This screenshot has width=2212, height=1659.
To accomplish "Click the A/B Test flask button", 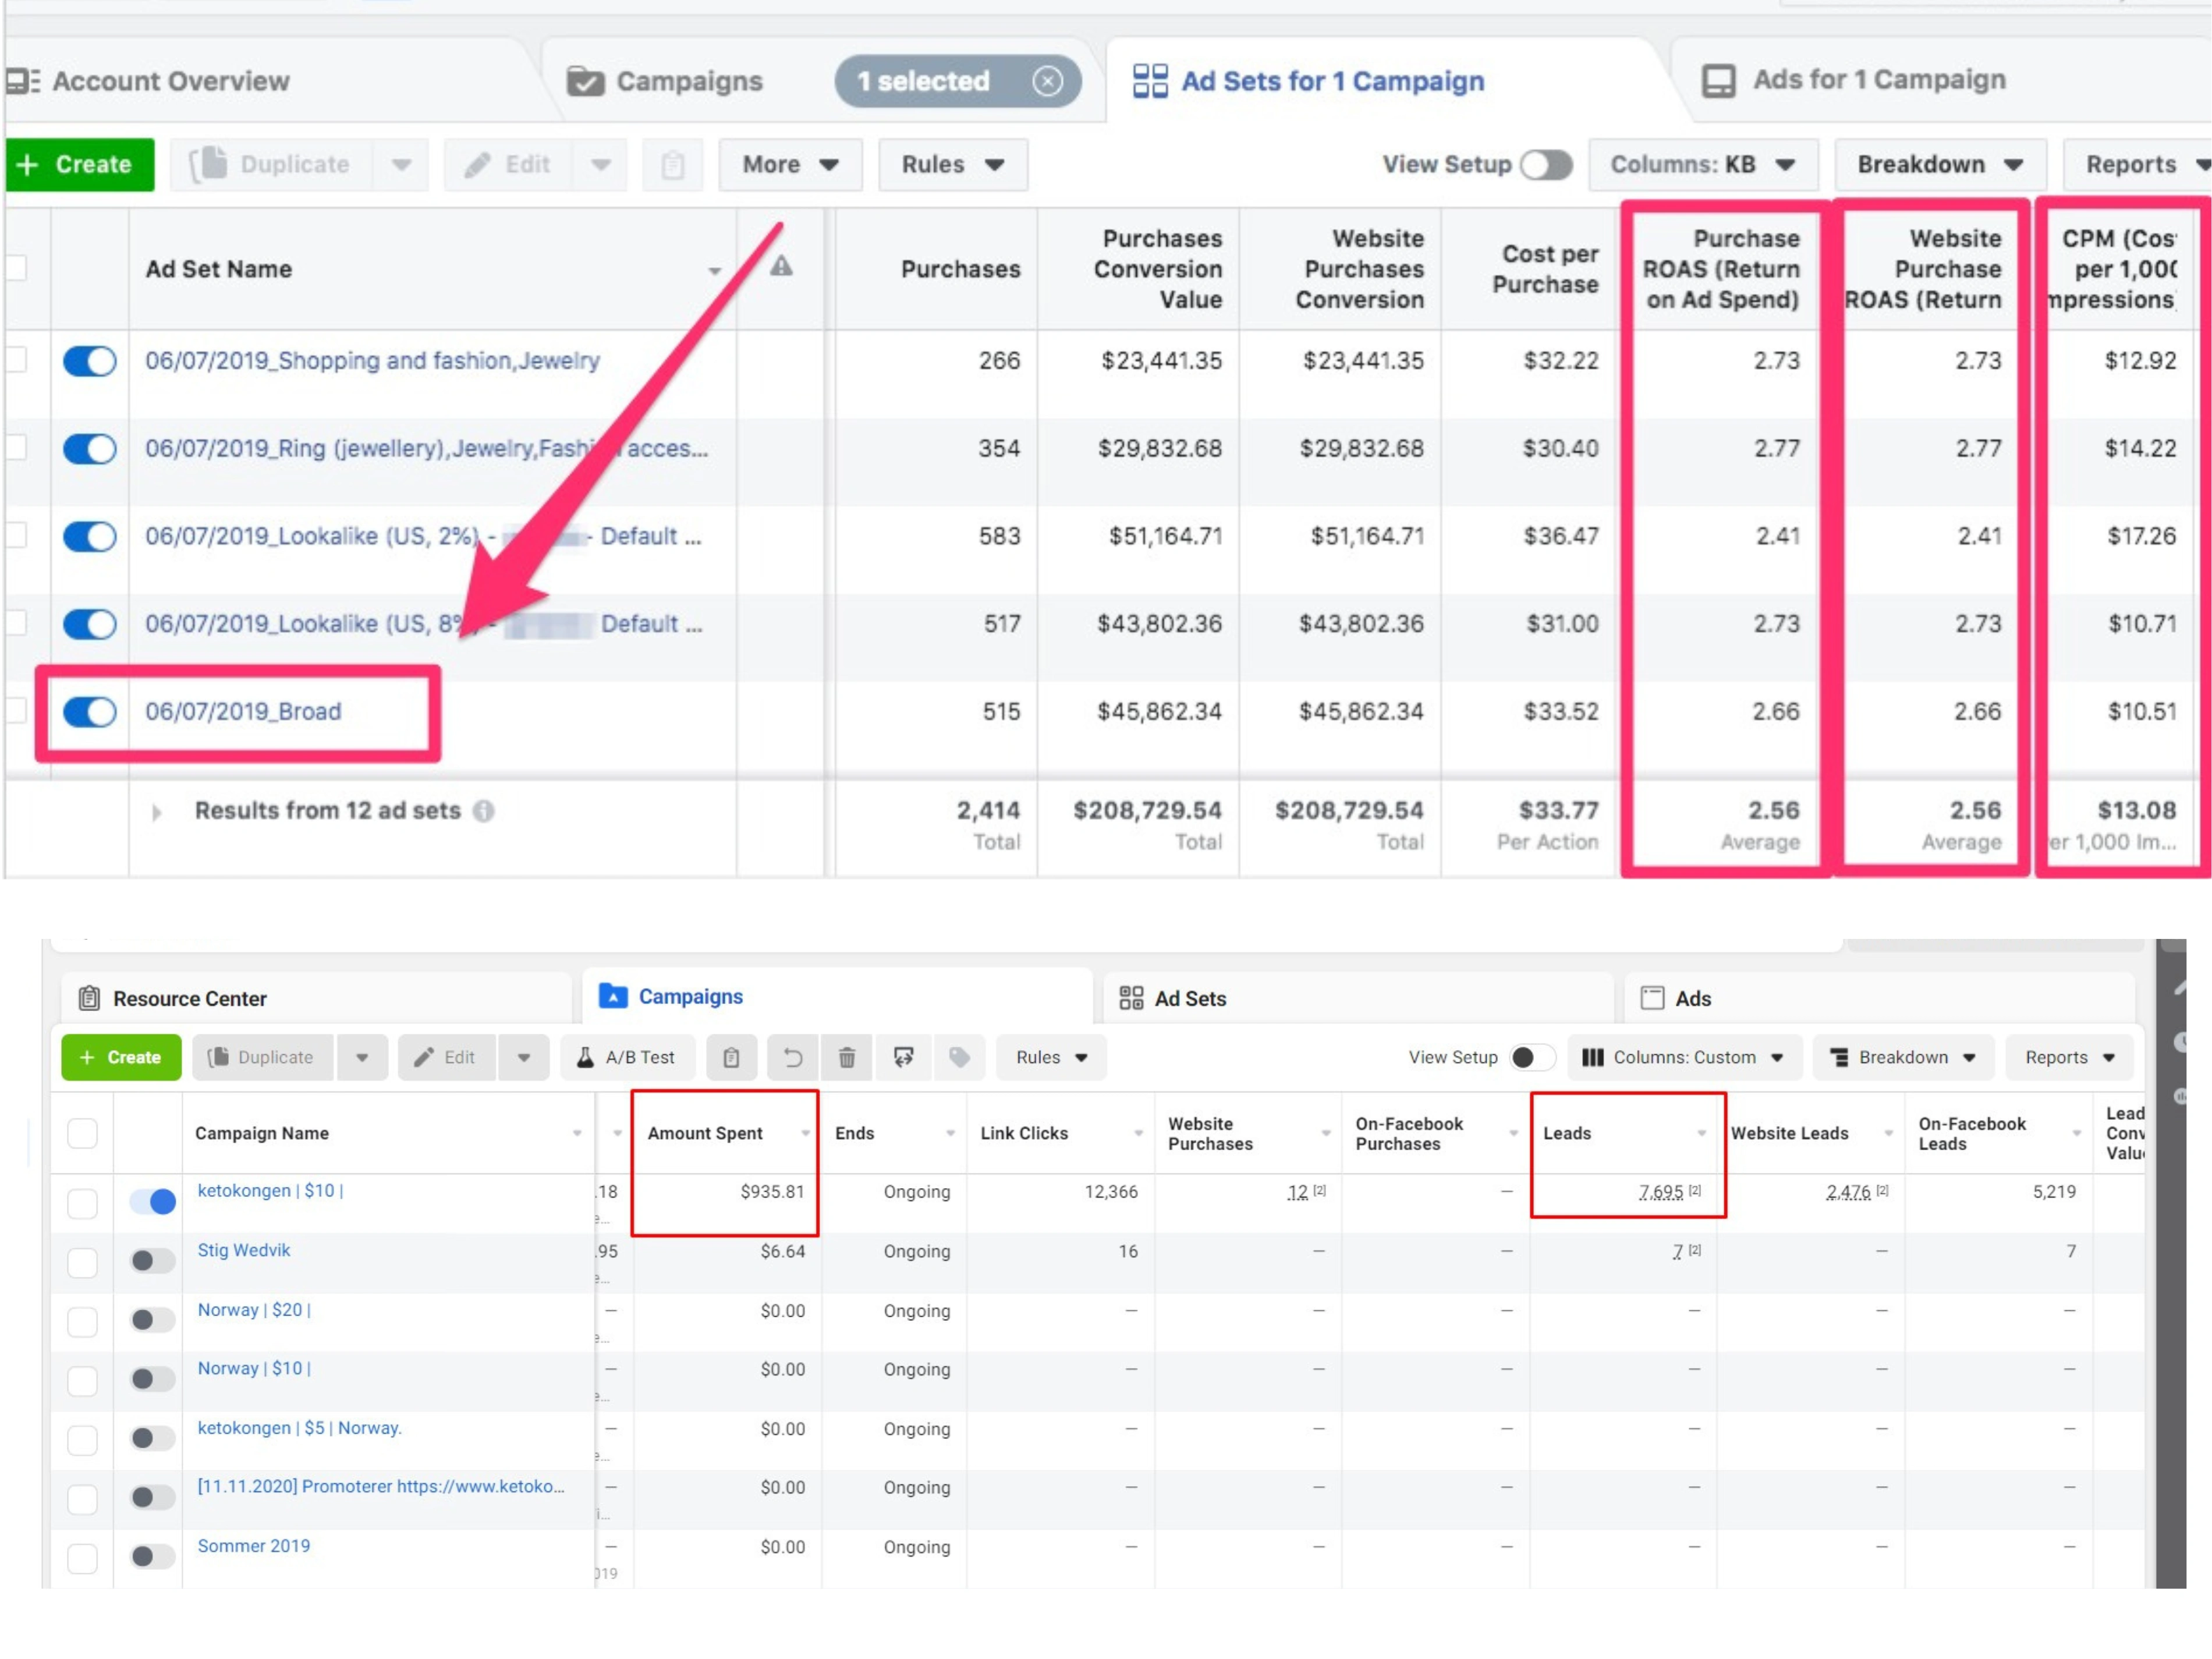I will 627,1057.
